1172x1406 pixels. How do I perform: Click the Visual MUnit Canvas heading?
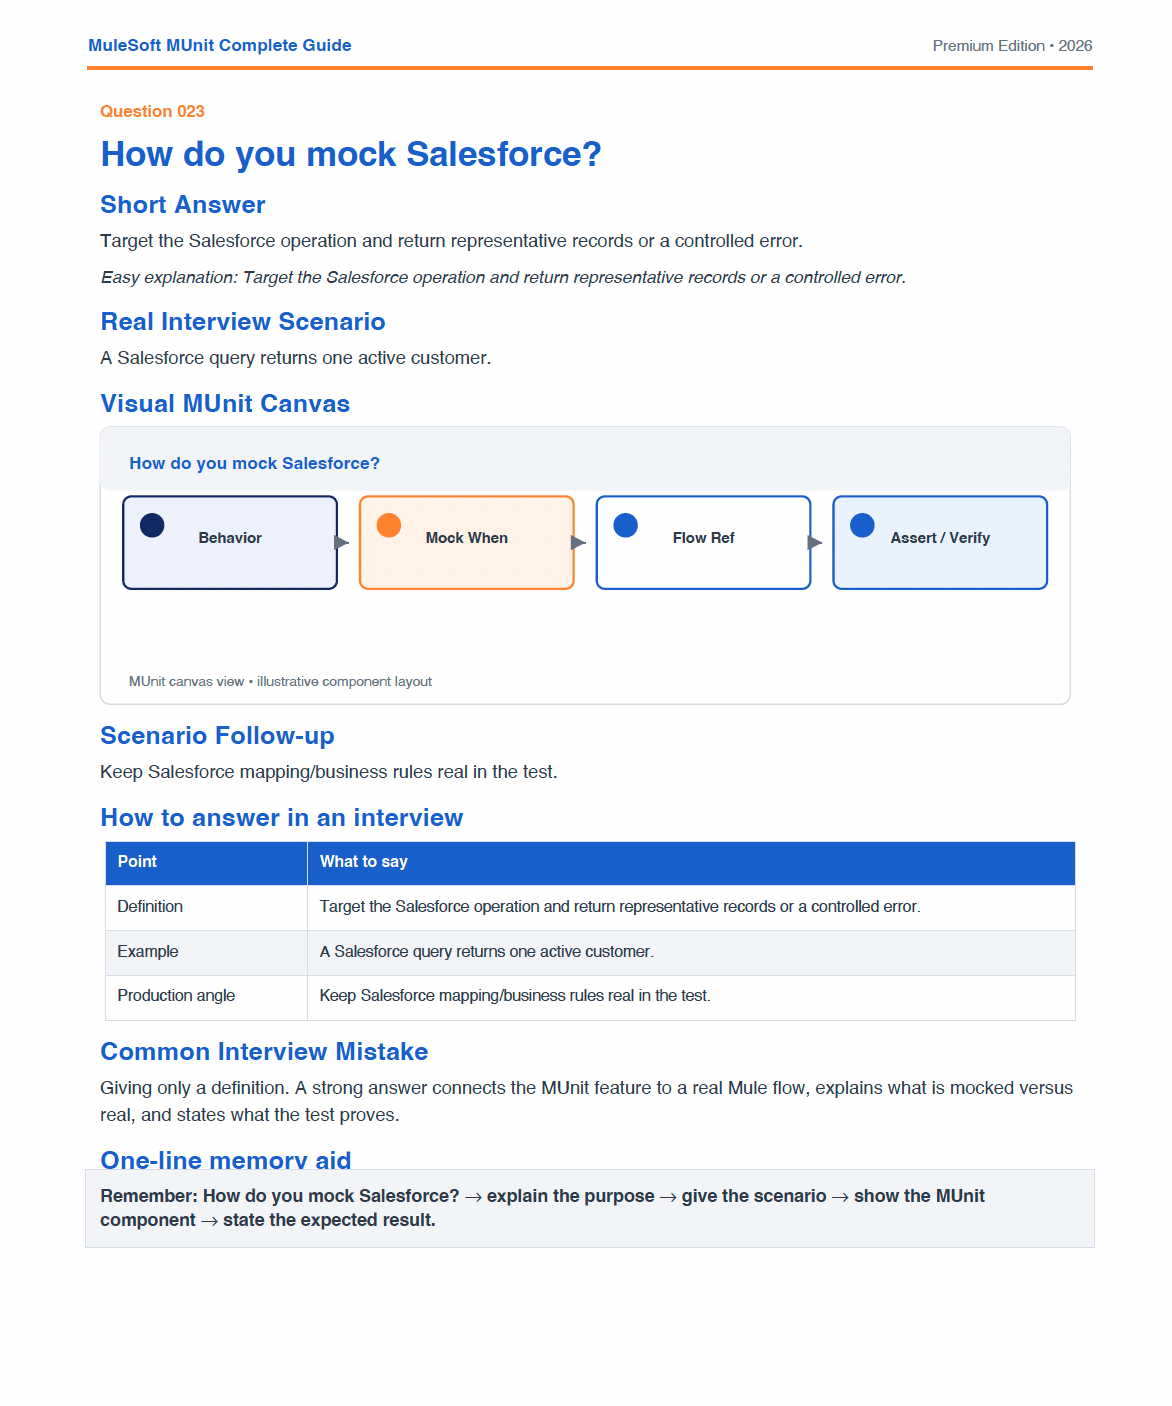click(225, 404)
